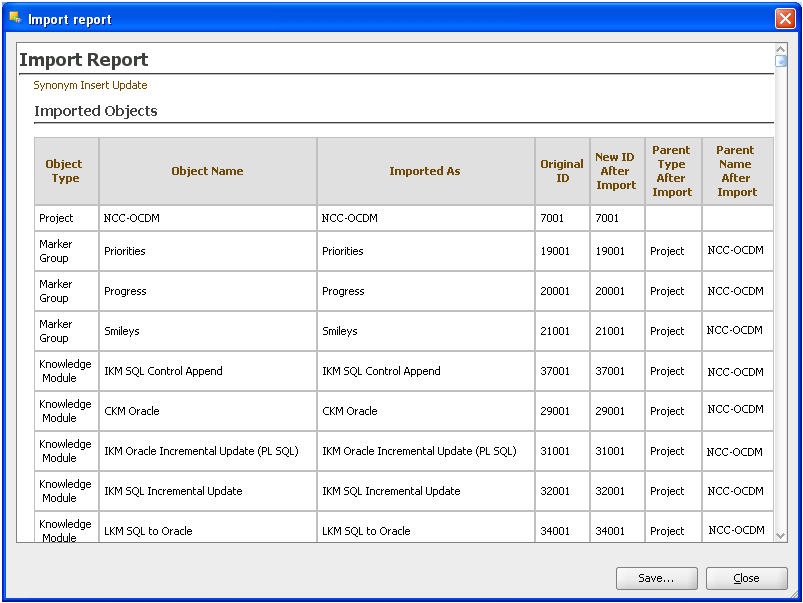Click NCC-OCDM in Object Name column
Viewport: 803px width, 603px height.
coord(132,218)
